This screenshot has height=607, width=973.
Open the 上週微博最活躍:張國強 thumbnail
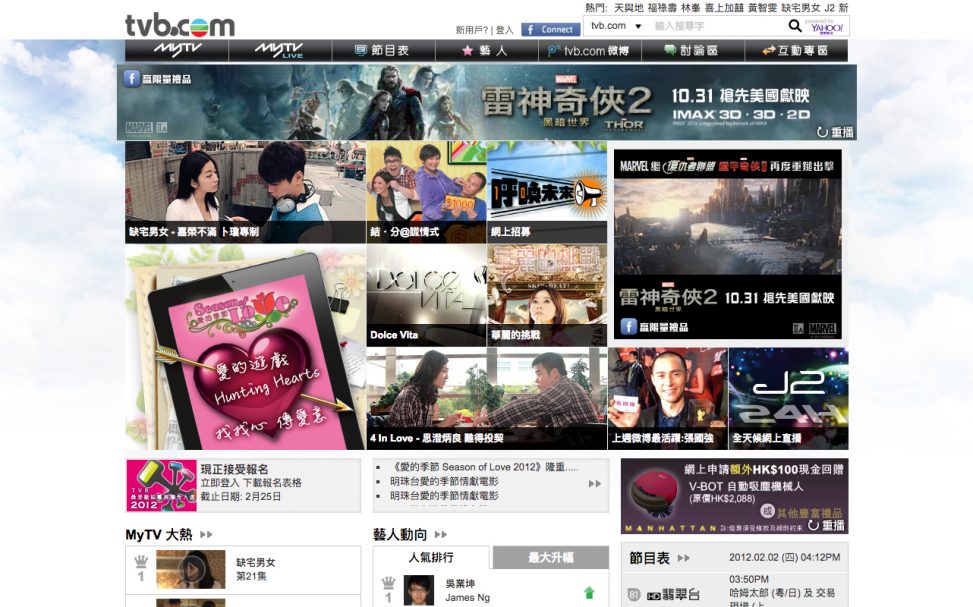coord(668,398)
